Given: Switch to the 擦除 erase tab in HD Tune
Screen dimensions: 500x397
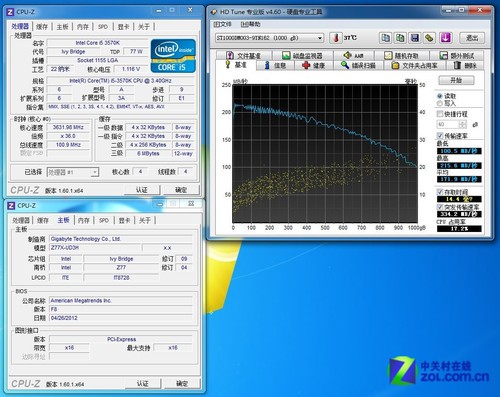Looking at the screenshot, I should pyautogui.click(x=465, y=65).
